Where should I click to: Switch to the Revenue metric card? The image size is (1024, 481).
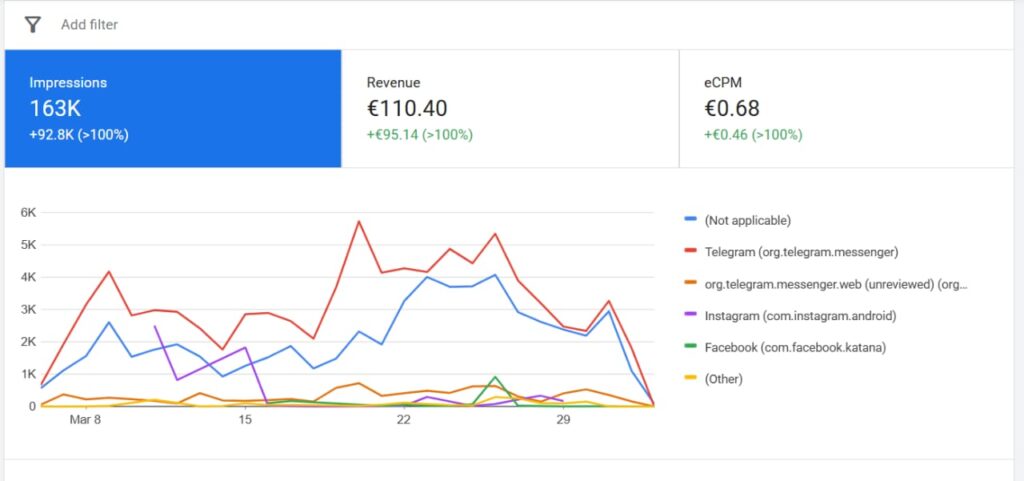click(510, 108)
